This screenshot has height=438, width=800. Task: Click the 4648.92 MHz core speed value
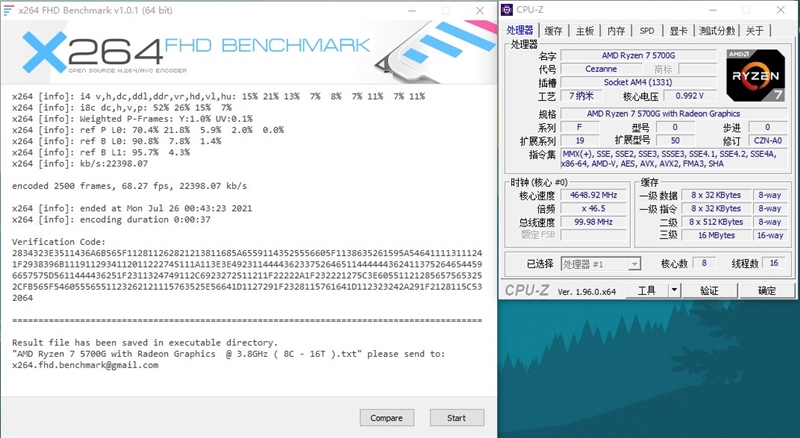[593, 195]
